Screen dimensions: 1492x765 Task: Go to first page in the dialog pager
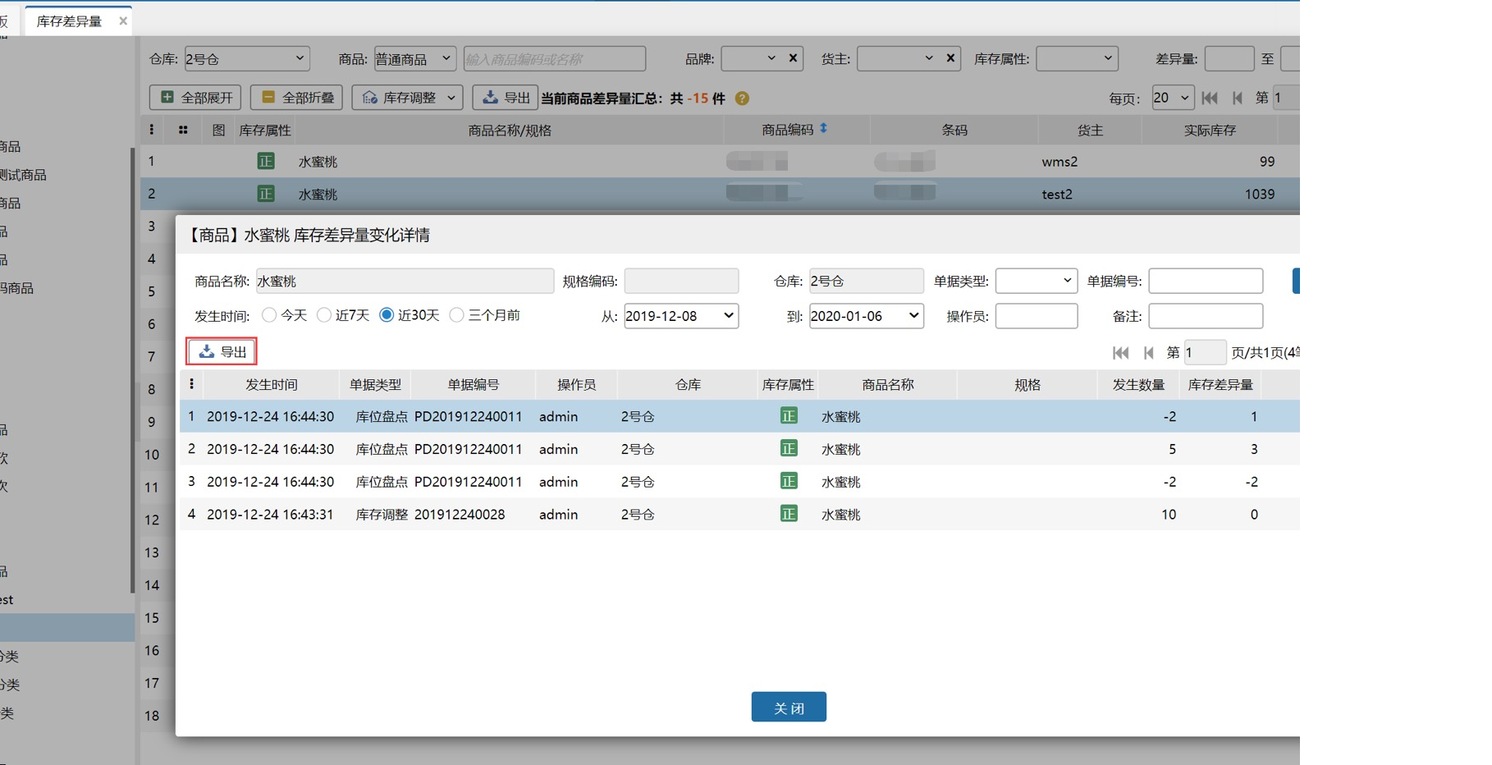(1121, 352)
